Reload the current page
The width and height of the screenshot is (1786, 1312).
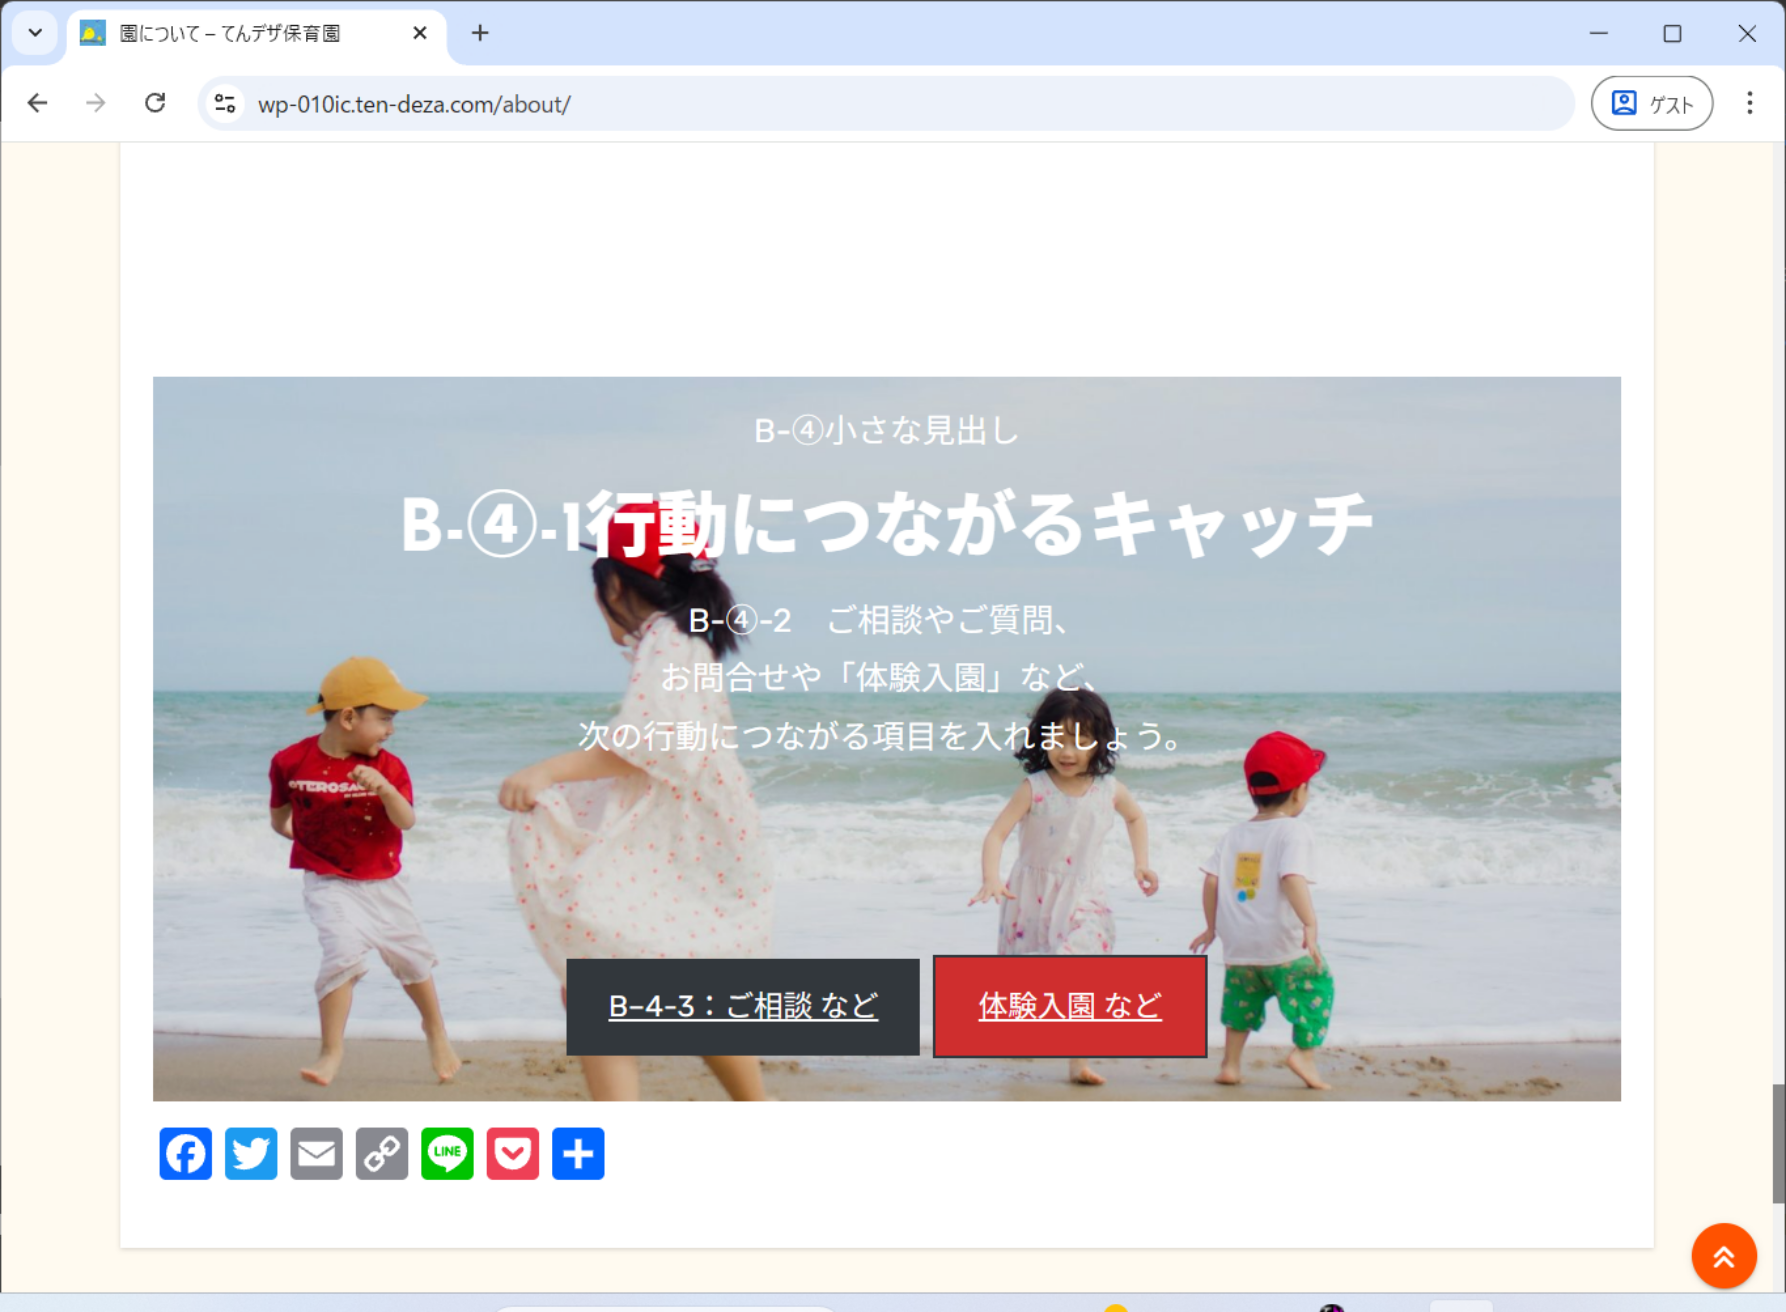click(155, 103)
